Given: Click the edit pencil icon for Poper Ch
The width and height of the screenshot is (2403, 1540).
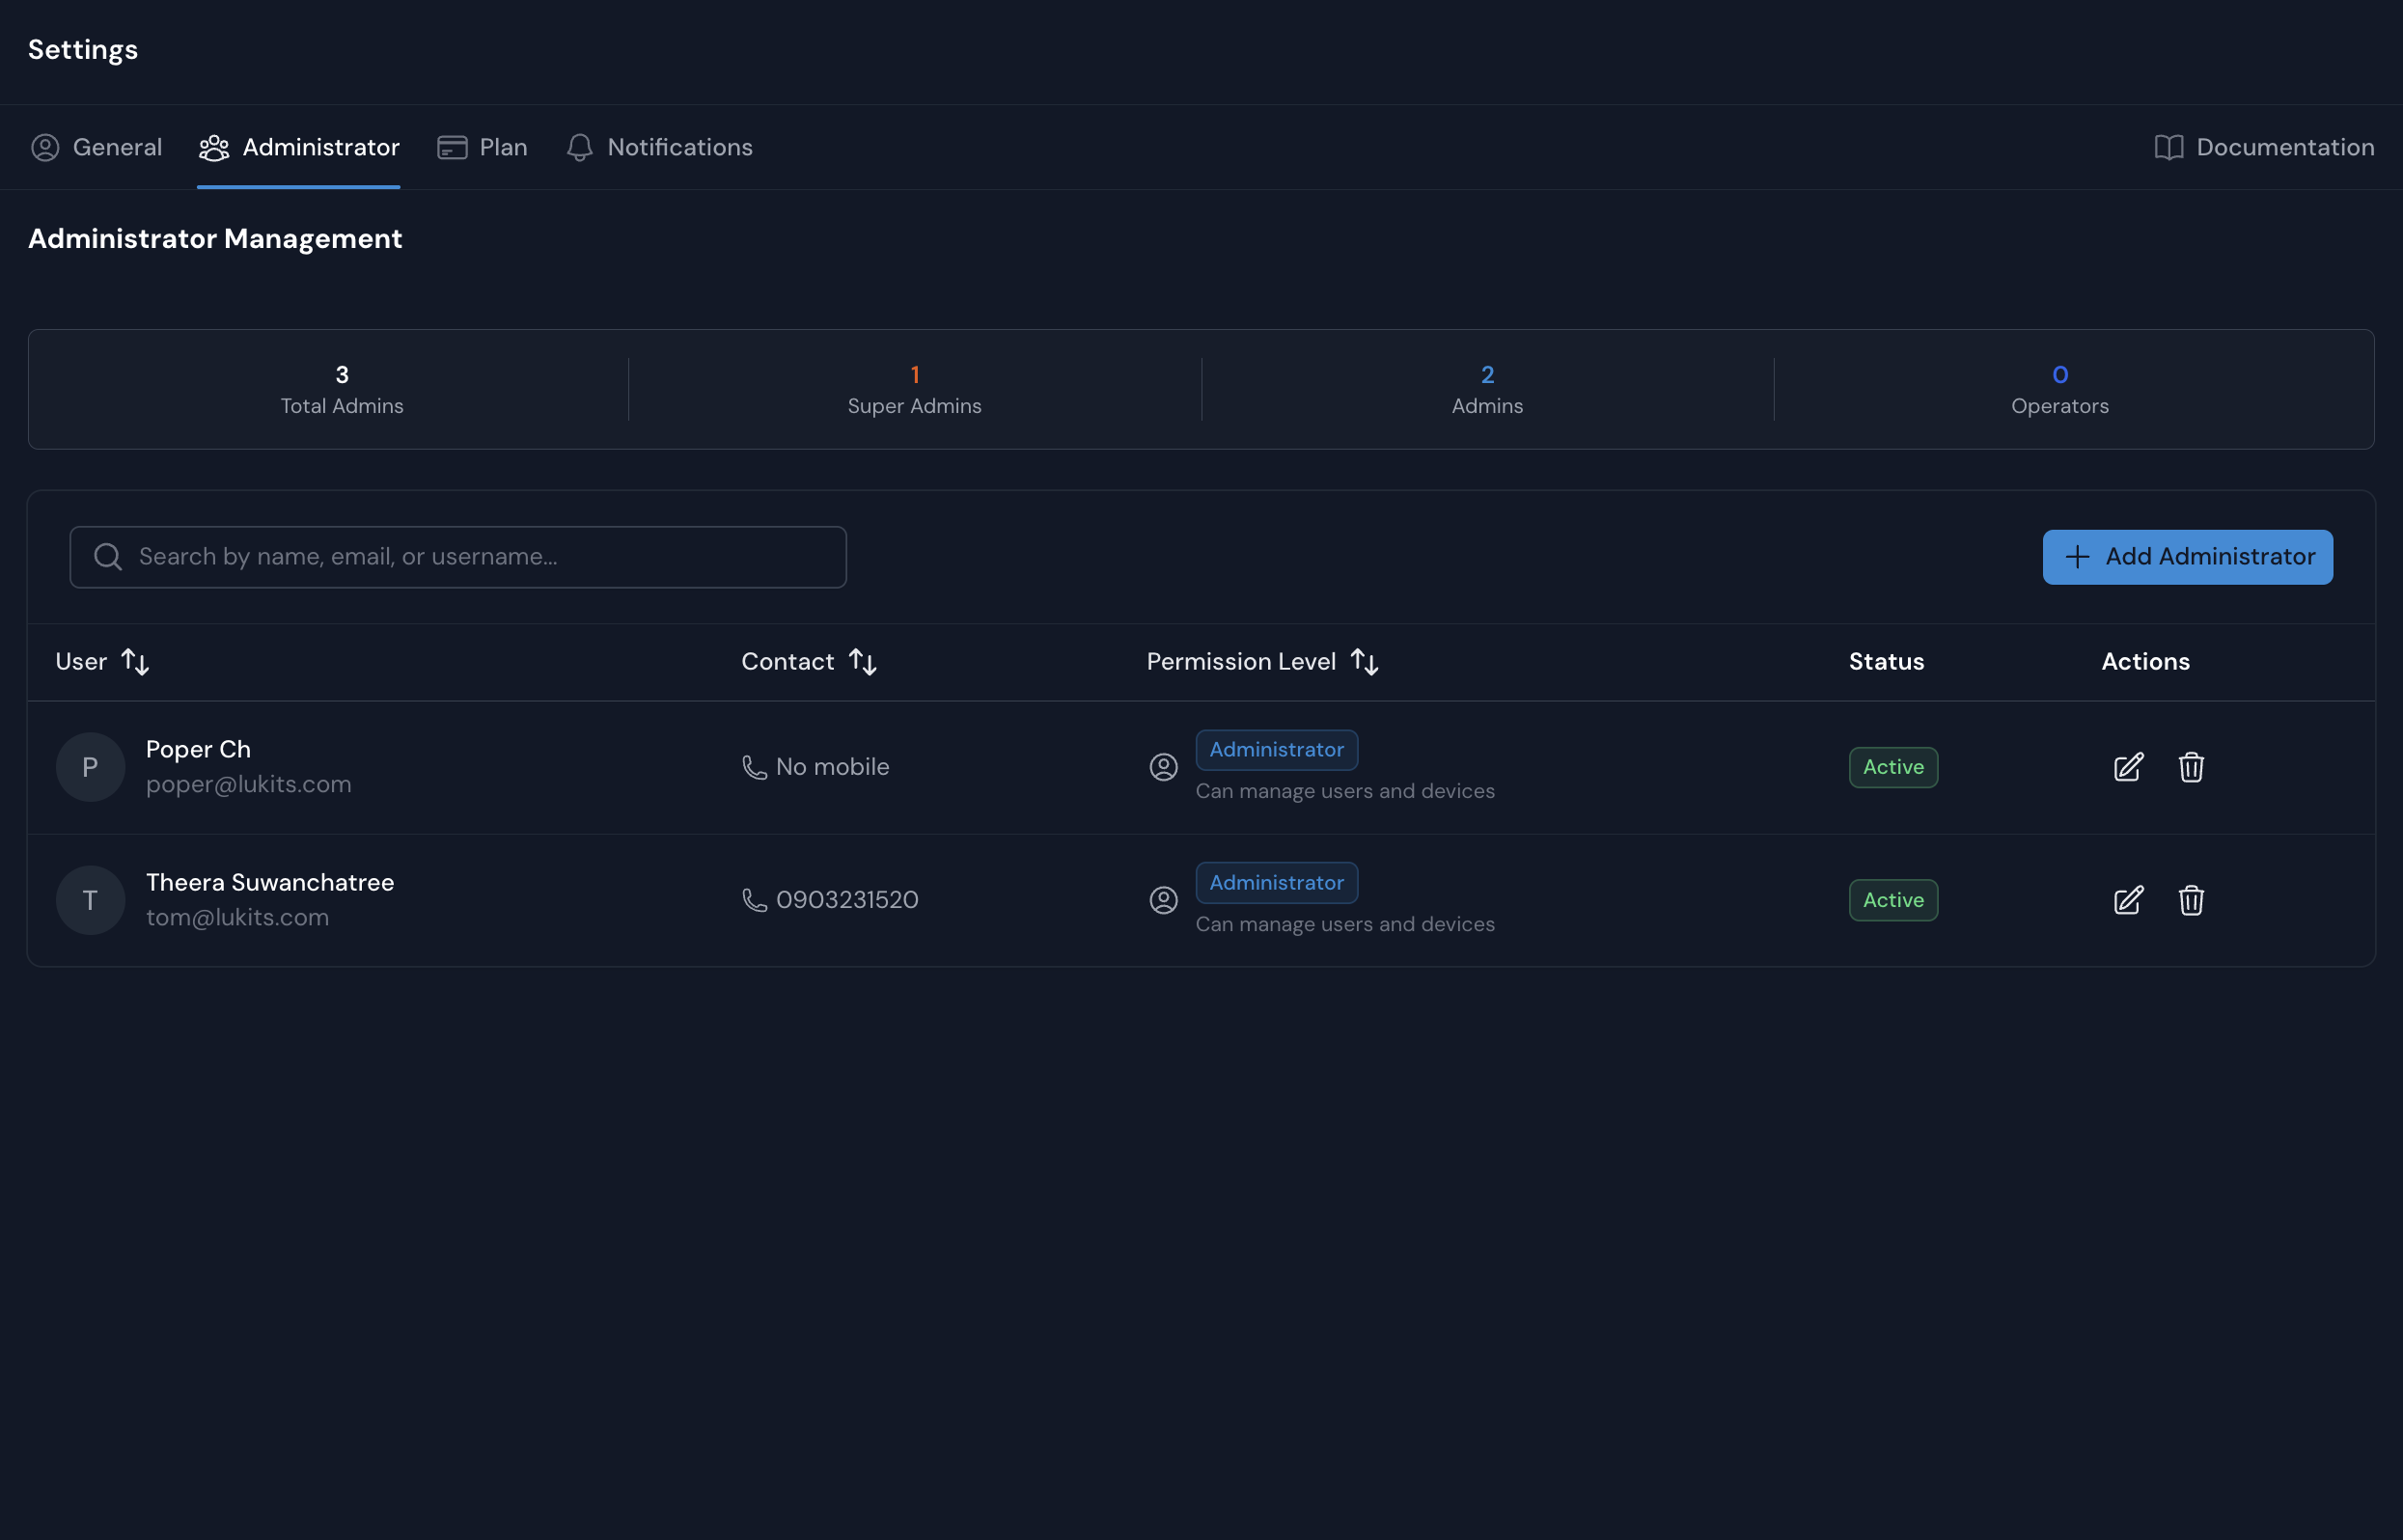Looking at the screenshot, I should 2127,767.
